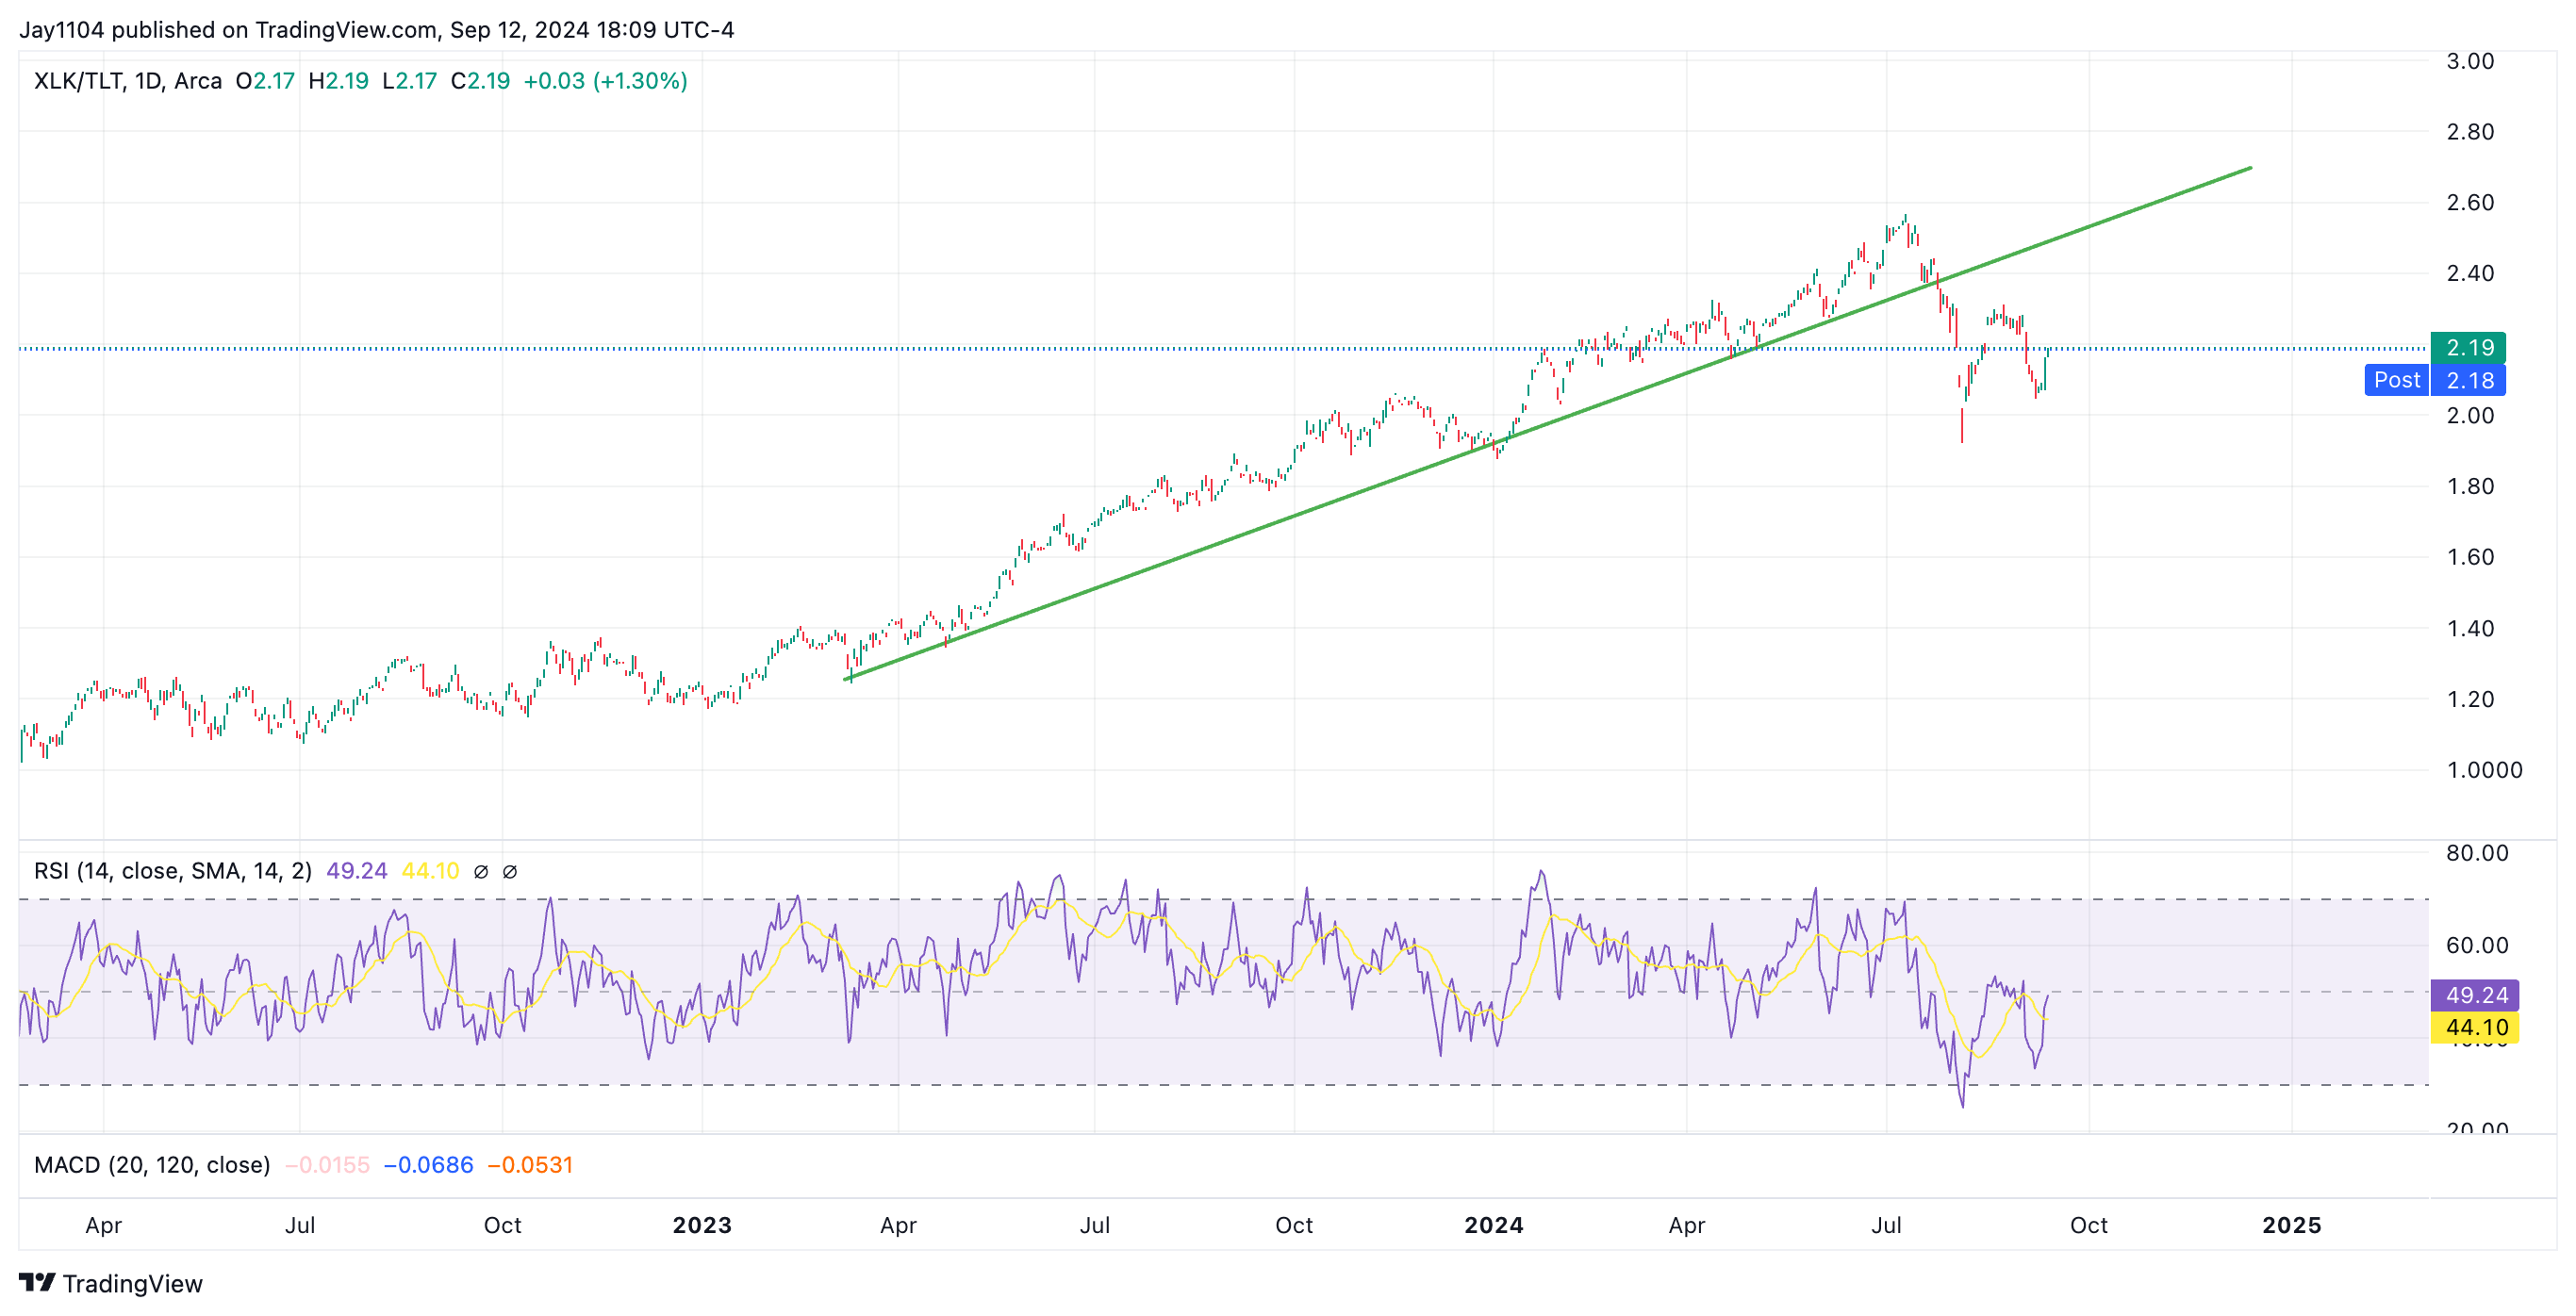Click the H2.19 high value

click(x=339, y=81)
